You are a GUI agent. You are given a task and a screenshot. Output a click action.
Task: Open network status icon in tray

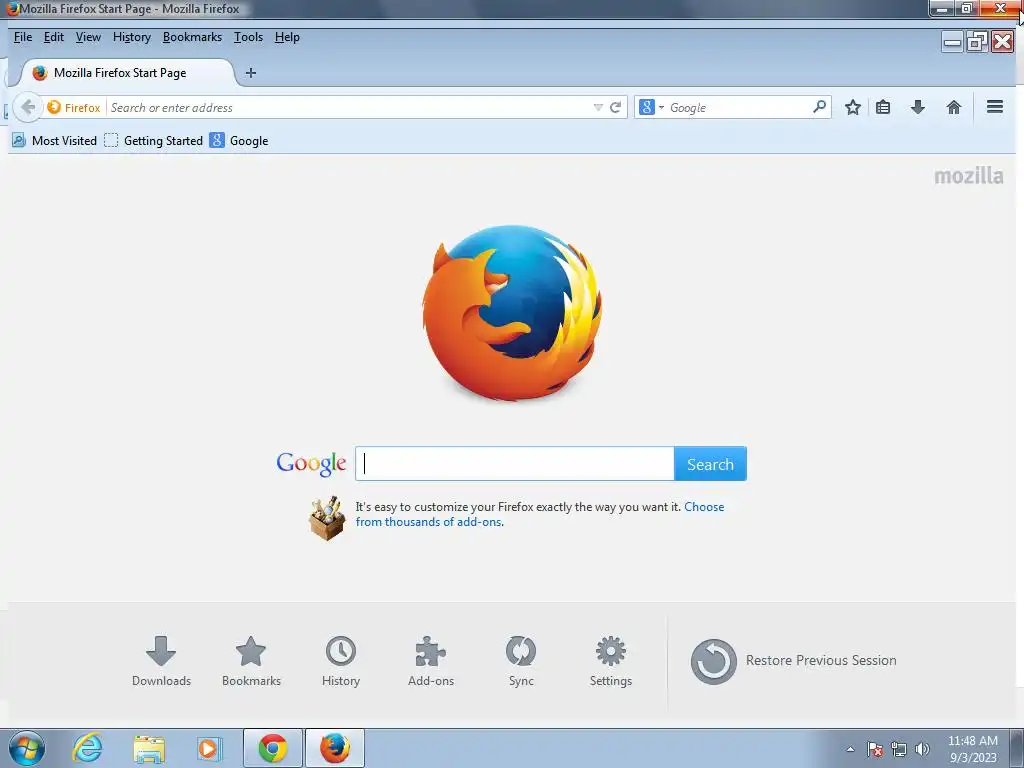pyautogui.click(x=899, y=749)
